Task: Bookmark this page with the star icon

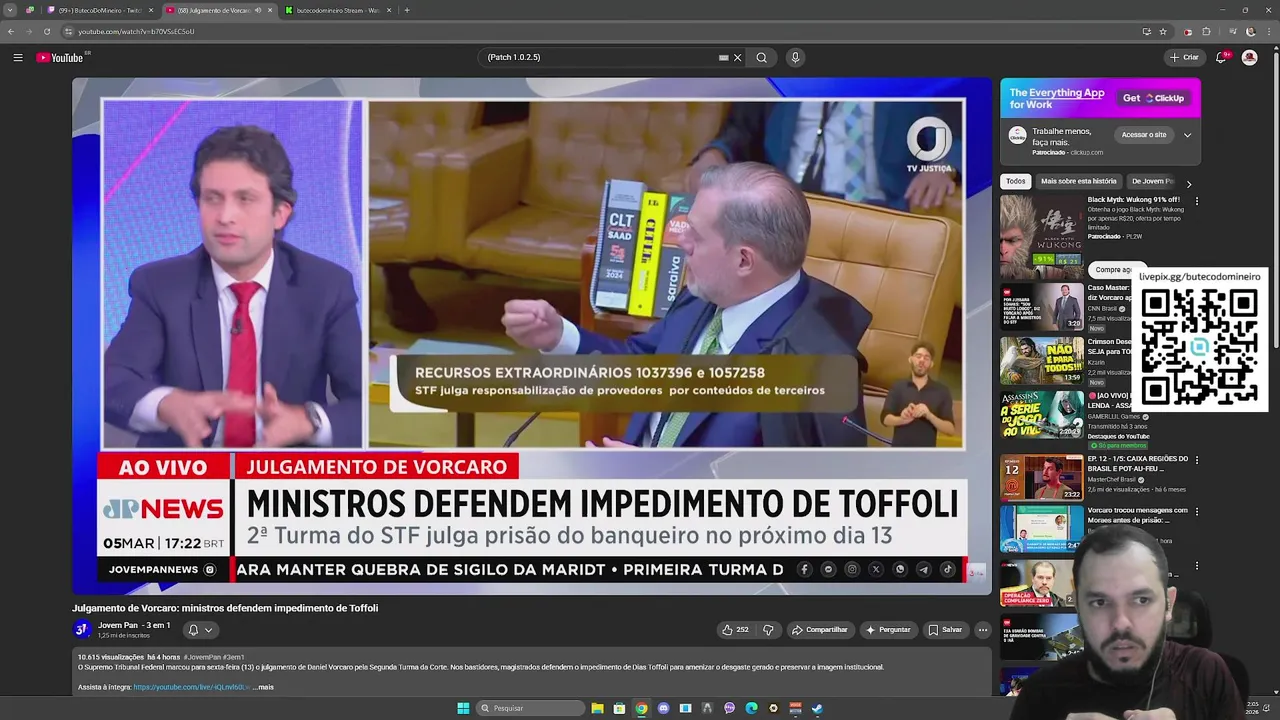Action: tap(1163, 31)
